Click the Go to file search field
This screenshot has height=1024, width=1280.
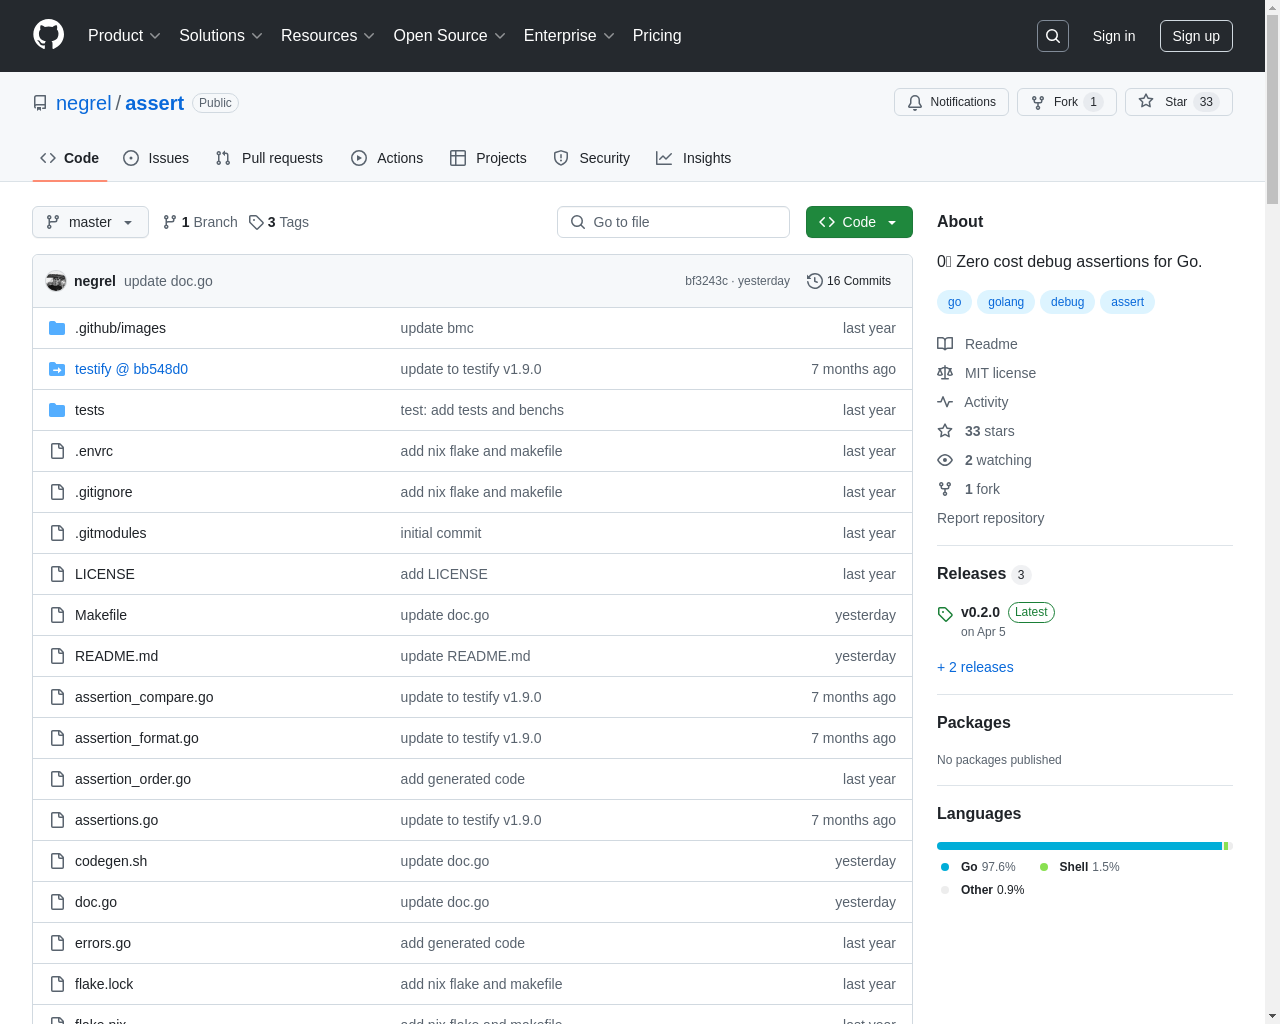673,222
